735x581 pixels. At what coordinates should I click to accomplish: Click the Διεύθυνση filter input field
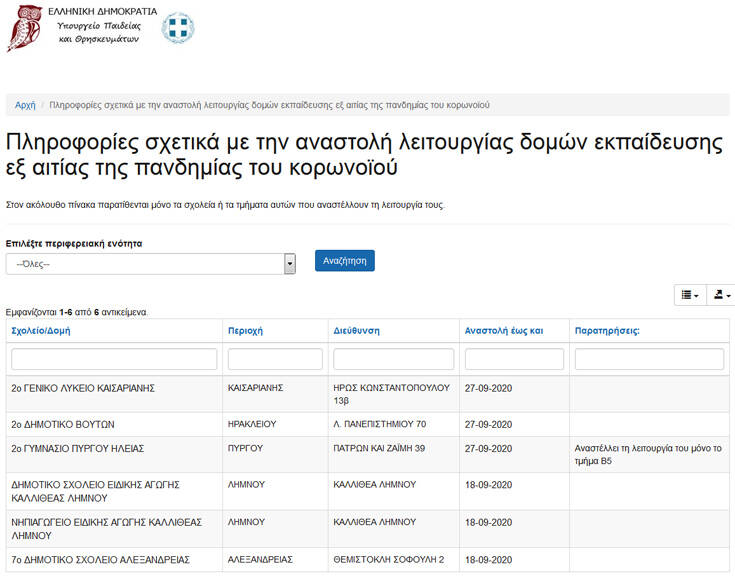tap(393, 359)
